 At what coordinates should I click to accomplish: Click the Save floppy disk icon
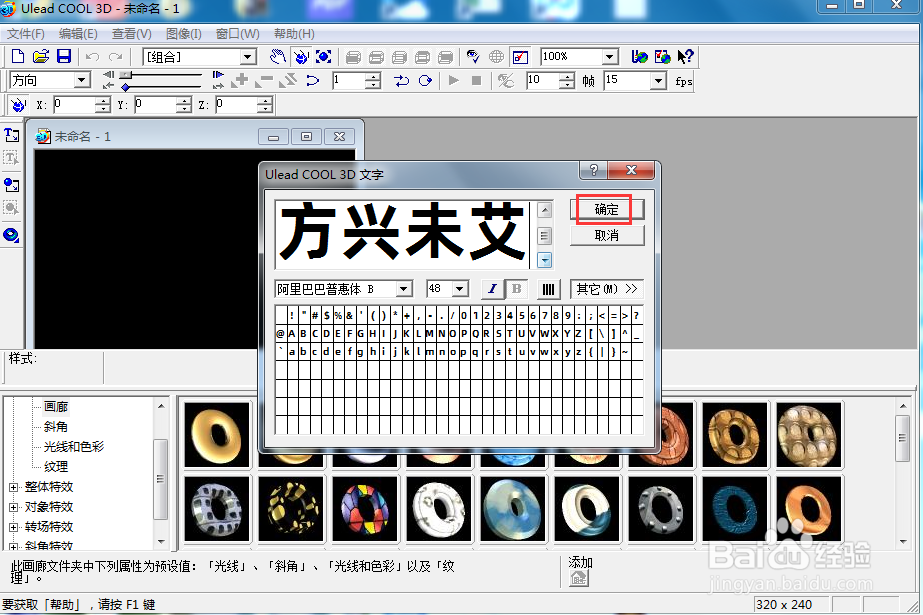(x=64, y=56)
